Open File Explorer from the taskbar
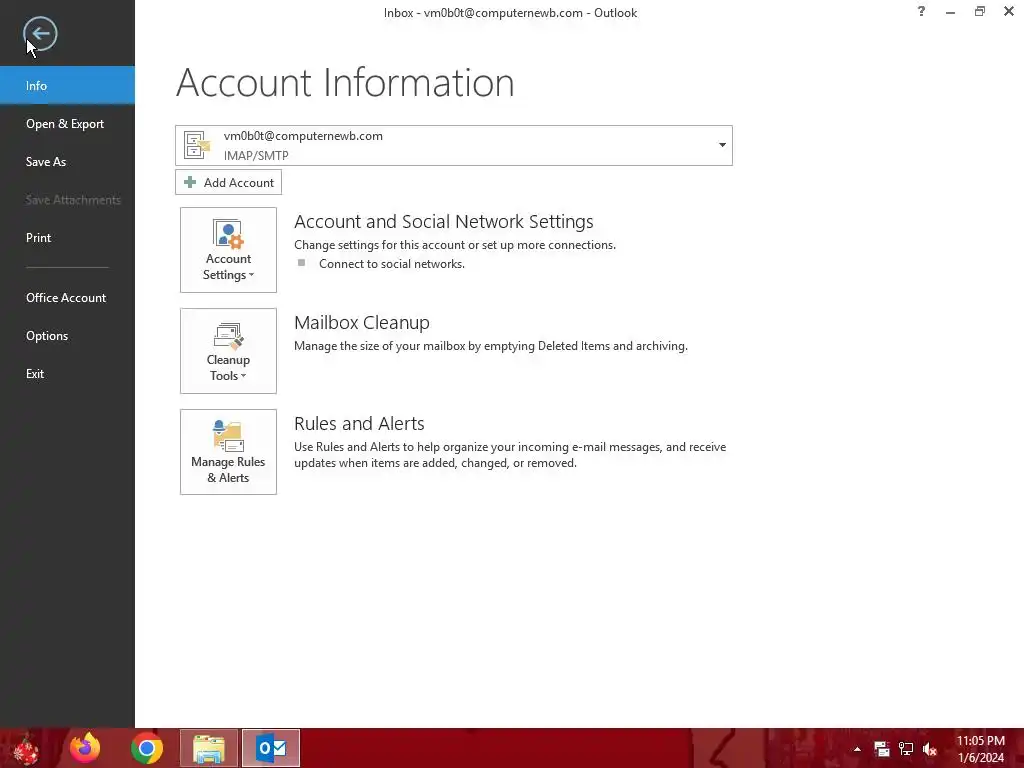This screenshot has height=768, width=1024. pyautogui.click(x=209, y=748)
